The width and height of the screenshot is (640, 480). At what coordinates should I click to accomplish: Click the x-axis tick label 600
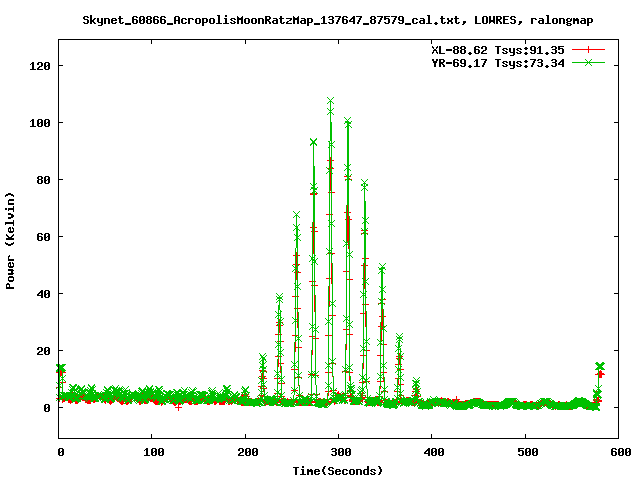(x=621, y=452)
